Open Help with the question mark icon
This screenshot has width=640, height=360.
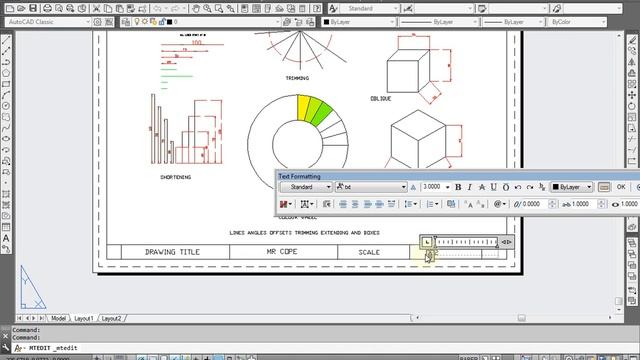pos(317,8)
